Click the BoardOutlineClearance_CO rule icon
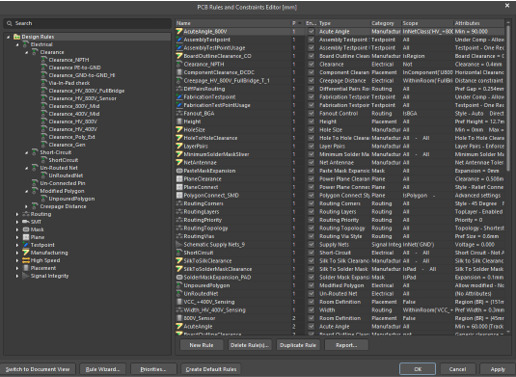 [x=179, y=56]
